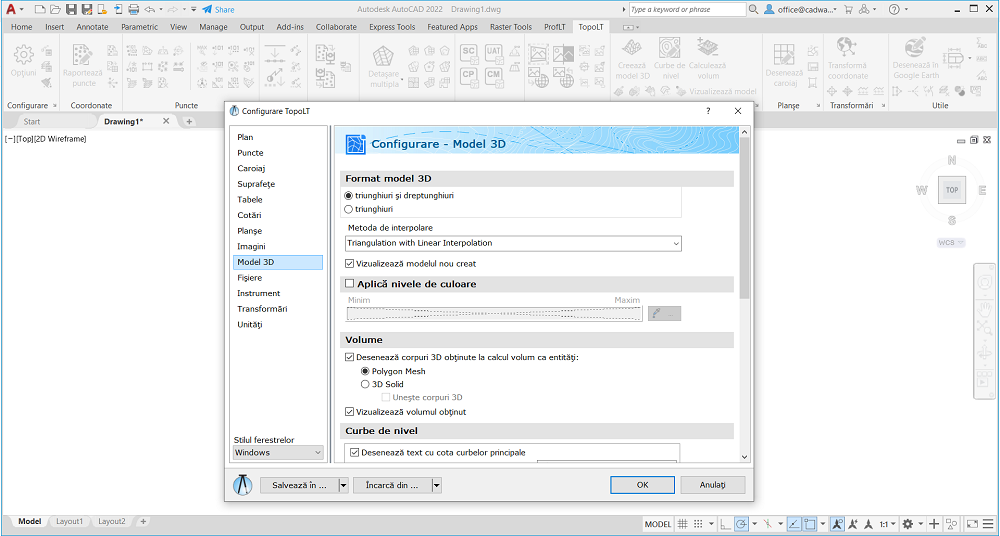
Task: Select the 'triunghiuri' radio option
Action: point(348,209)
